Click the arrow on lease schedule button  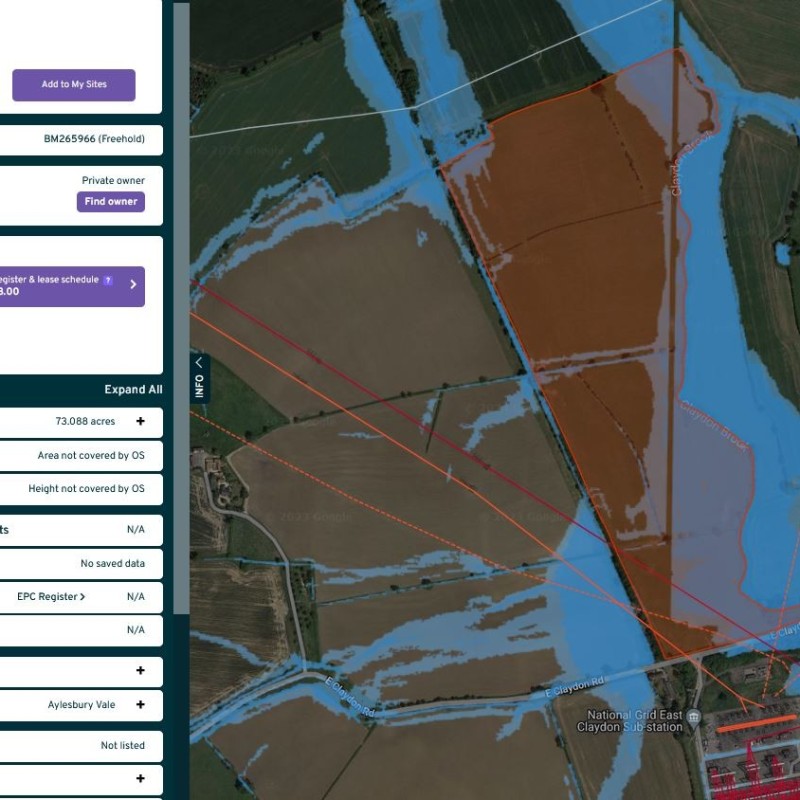tap(133, 285)
